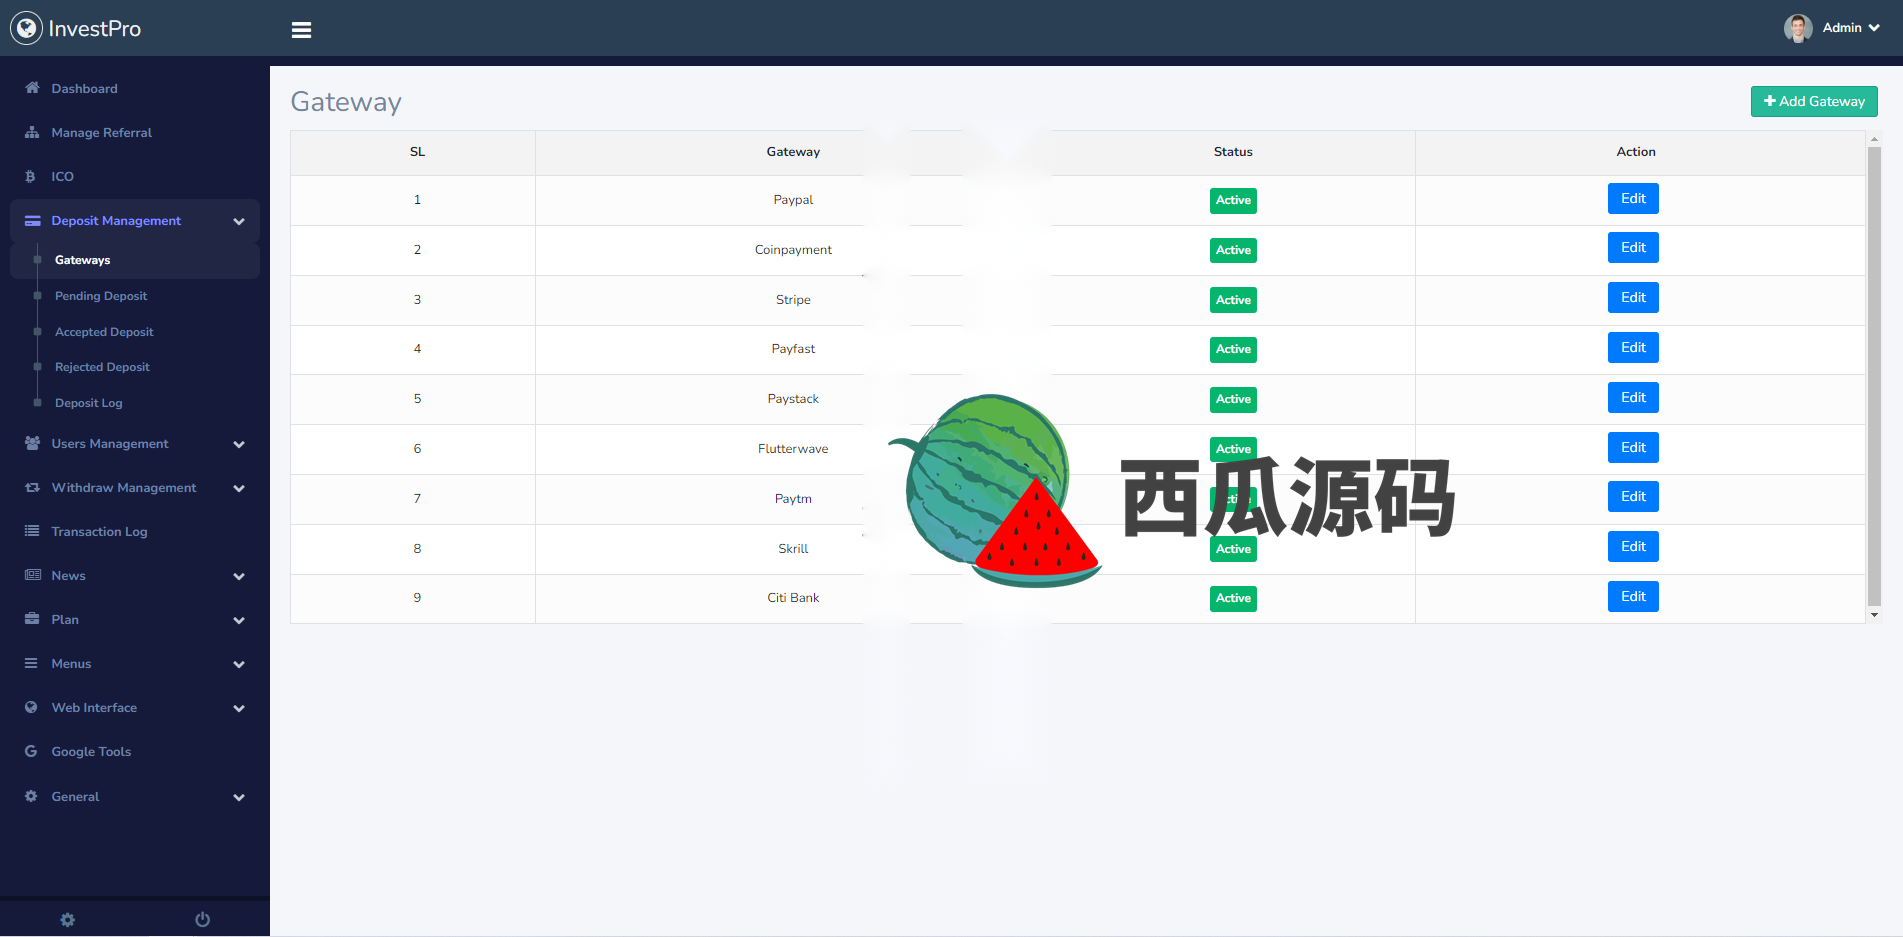Image resolution: width=1903 pixels, height=937 pixels.
Task: Click the Users Management group icon
Action: click(x=32, y=443)
